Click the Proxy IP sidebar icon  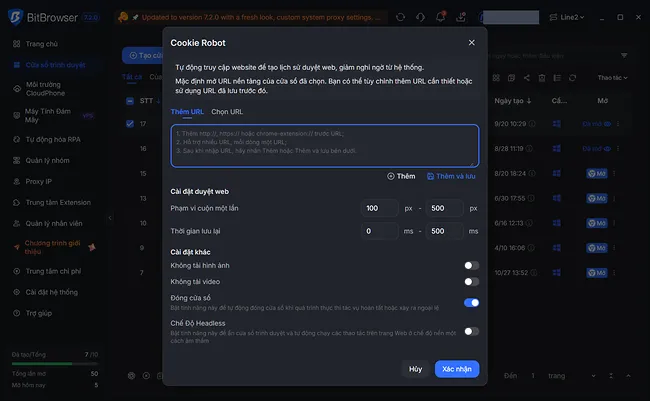pos(17,182)
